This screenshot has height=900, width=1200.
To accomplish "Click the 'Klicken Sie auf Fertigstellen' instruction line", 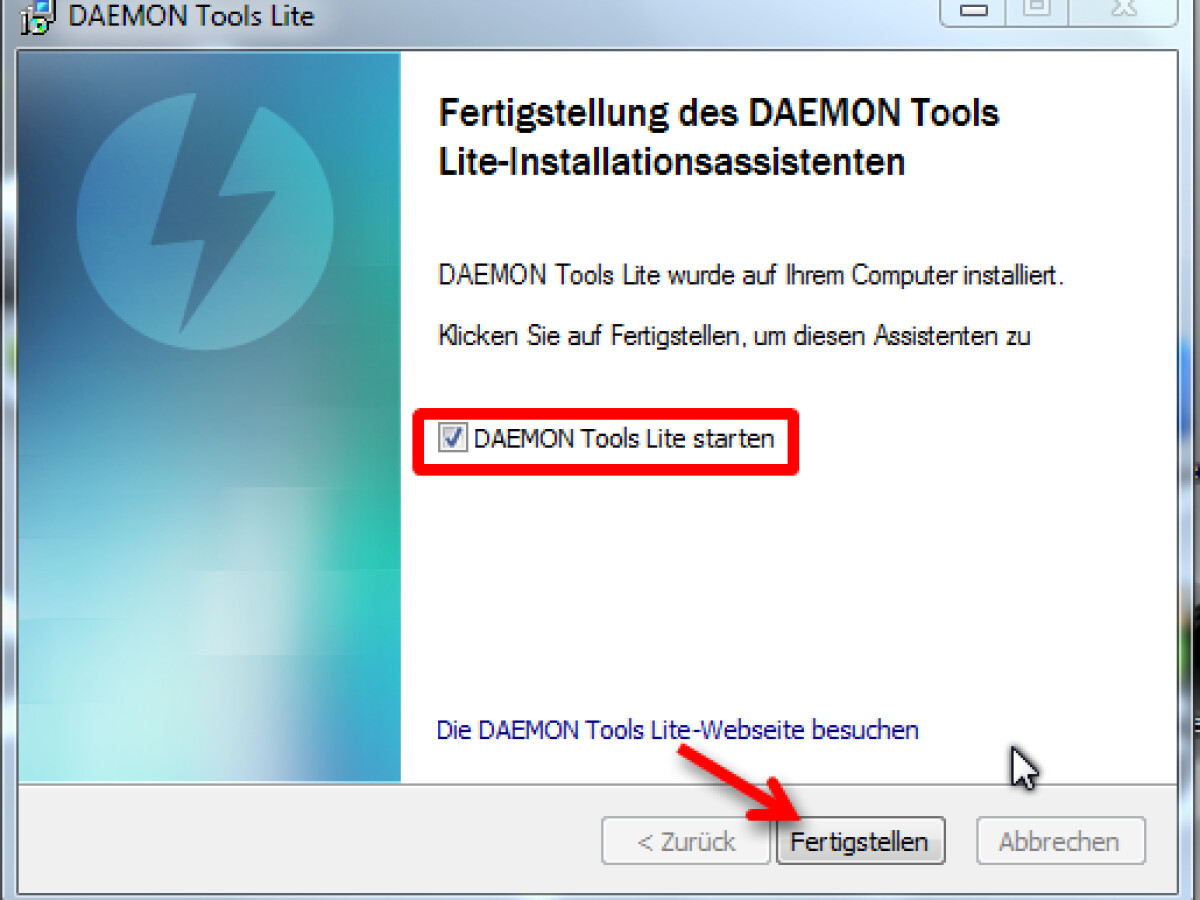I will pyautogui.click(x=734, y=336).
